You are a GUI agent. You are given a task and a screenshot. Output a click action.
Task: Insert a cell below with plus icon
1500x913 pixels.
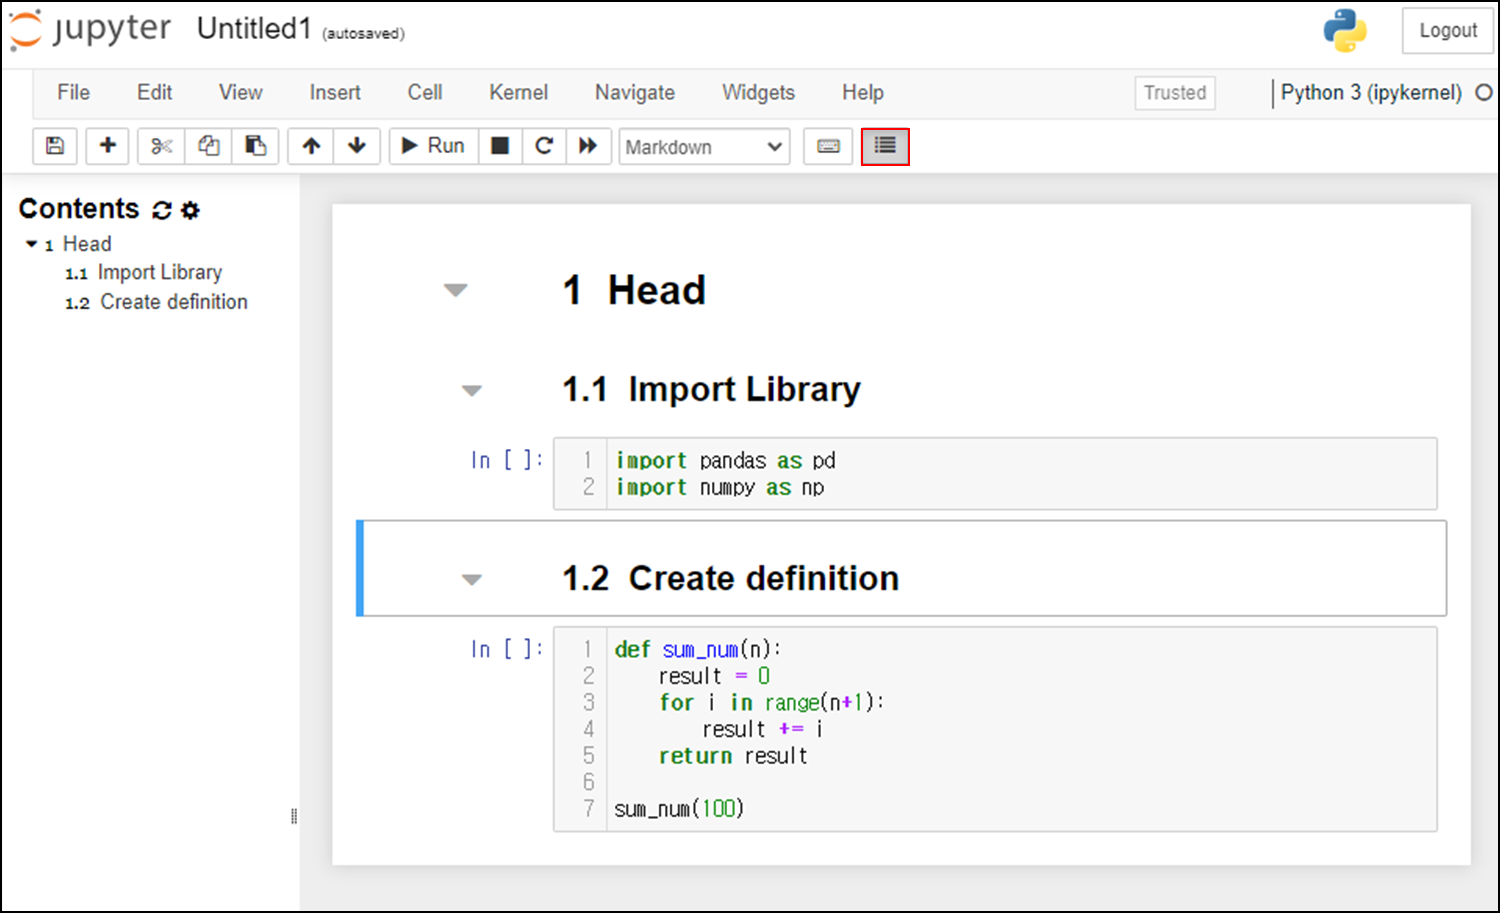coord(107,146)
